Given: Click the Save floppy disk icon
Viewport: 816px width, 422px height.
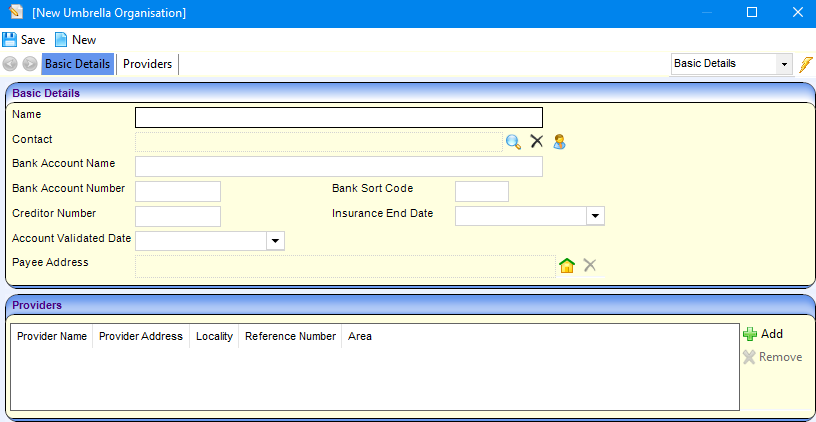Looking at the screenshot, I should pos(10,40).
